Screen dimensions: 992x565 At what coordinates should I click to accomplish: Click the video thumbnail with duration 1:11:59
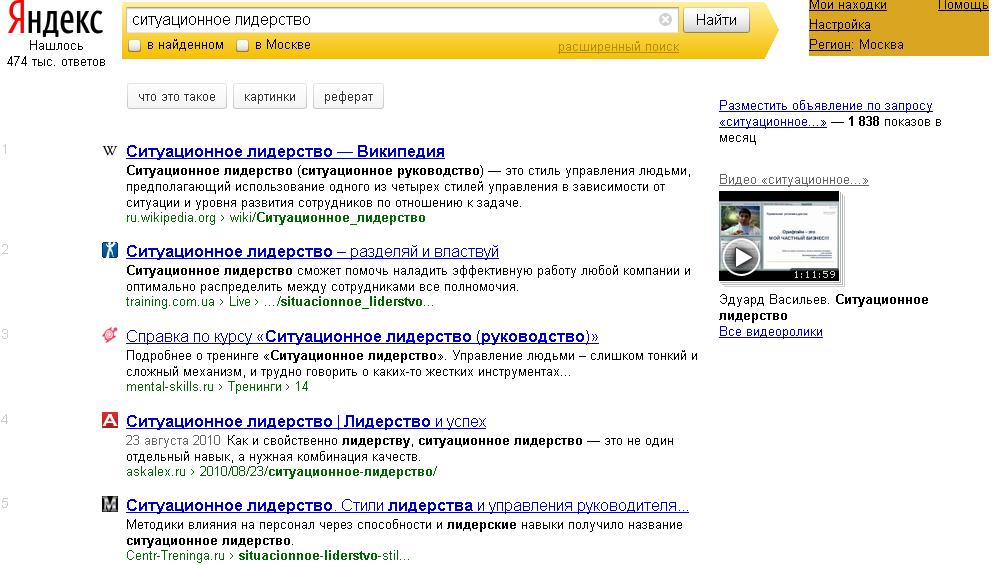click(779, 236)
